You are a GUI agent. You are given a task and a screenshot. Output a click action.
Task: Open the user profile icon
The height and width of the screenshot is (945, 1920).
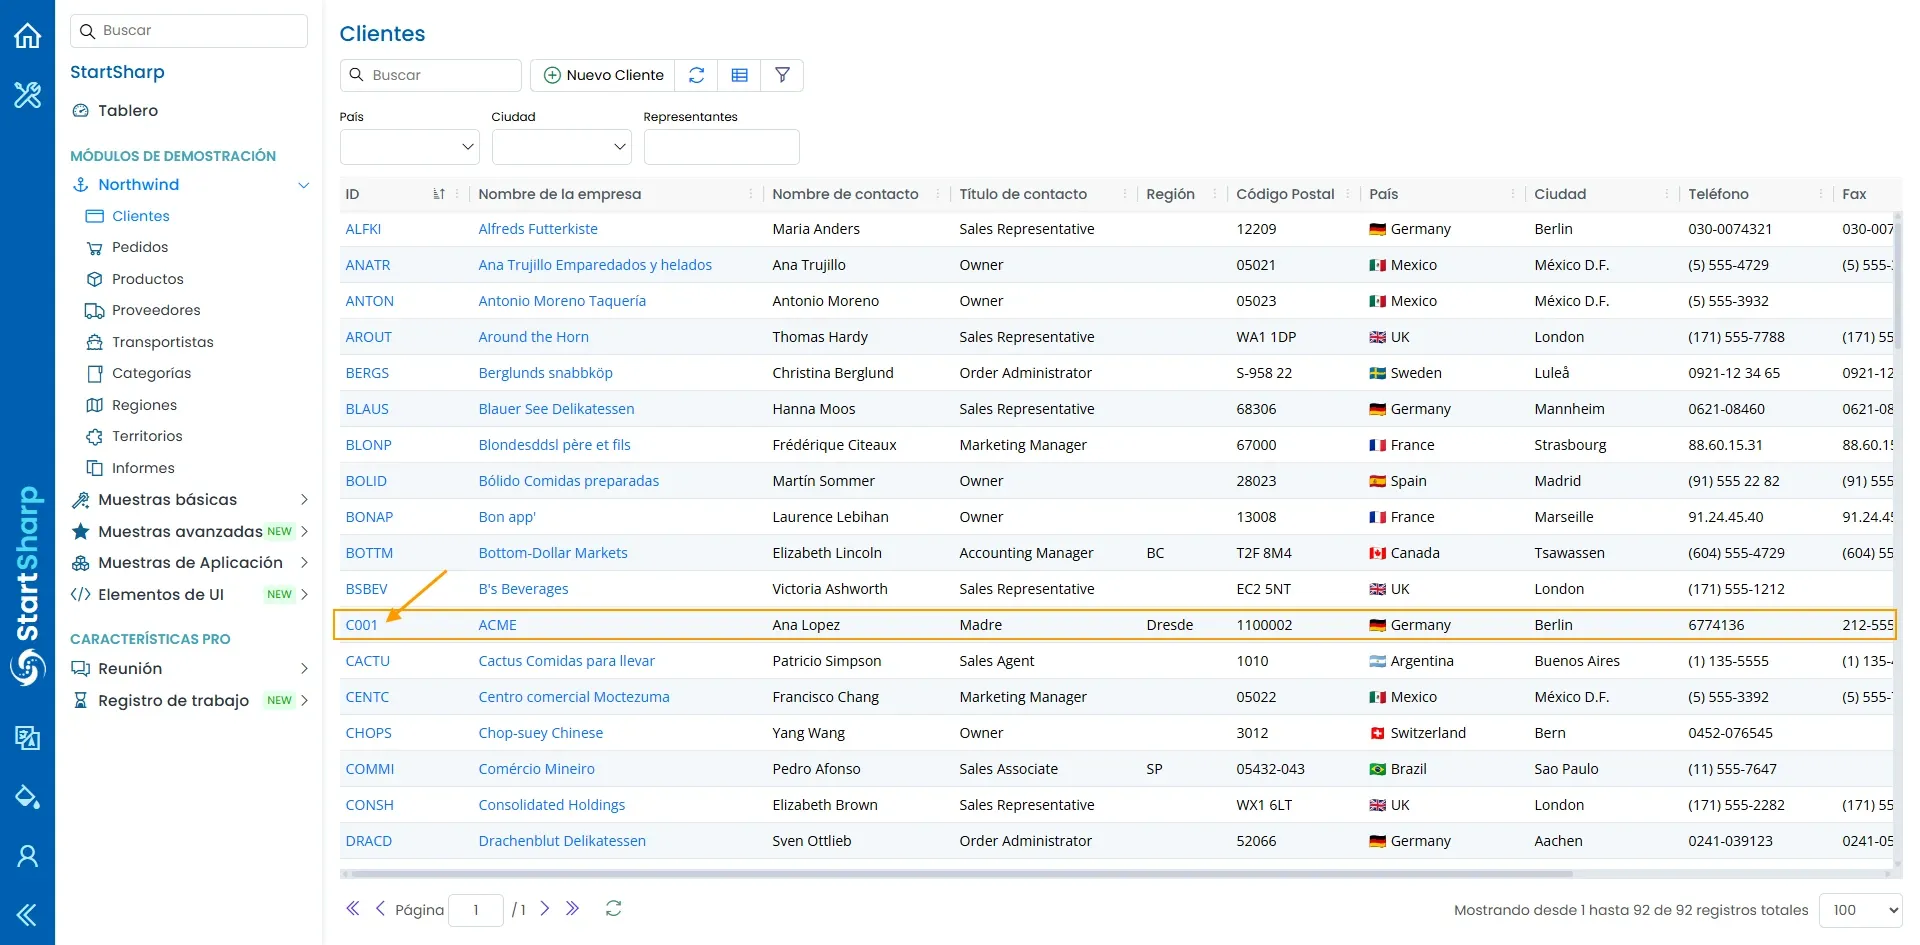coord(27,856)
